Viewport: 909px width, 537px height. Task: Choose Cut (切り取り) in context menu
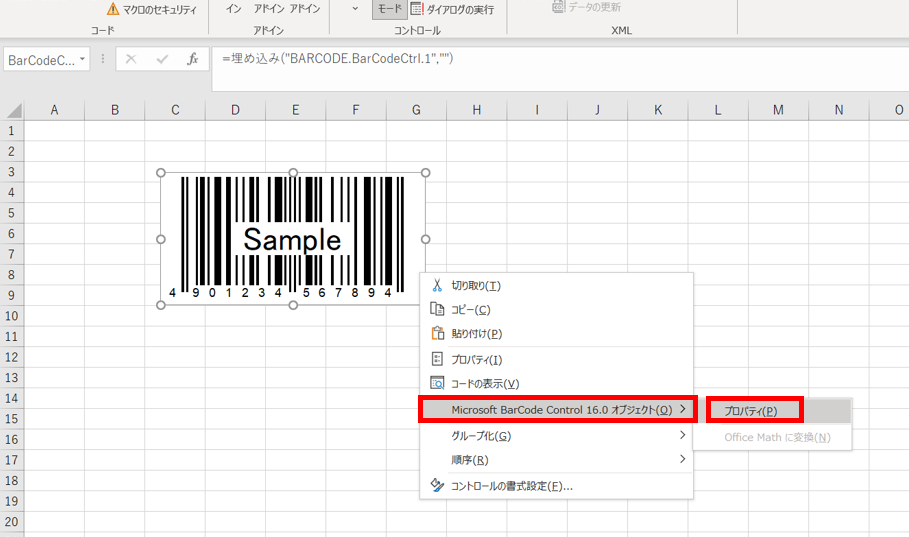point(556,285)
